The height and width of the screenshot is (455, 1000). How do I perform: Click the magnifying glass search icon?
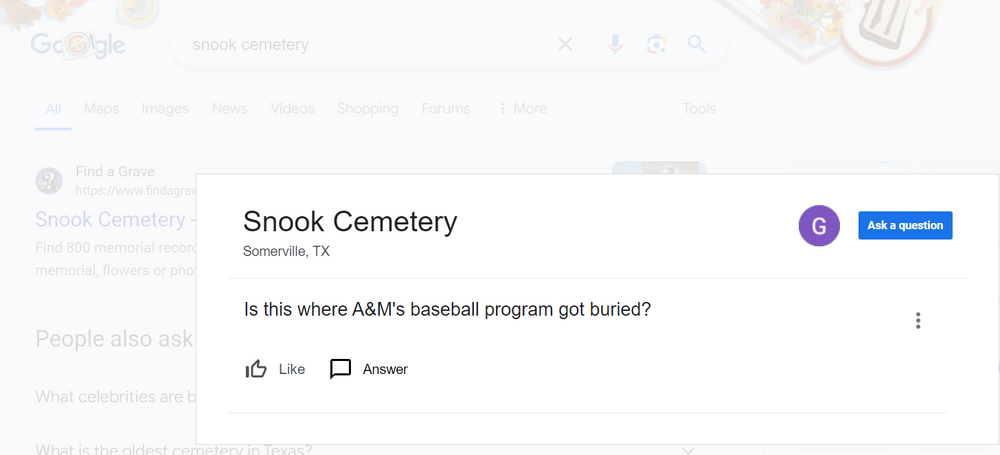pos(697,44)
